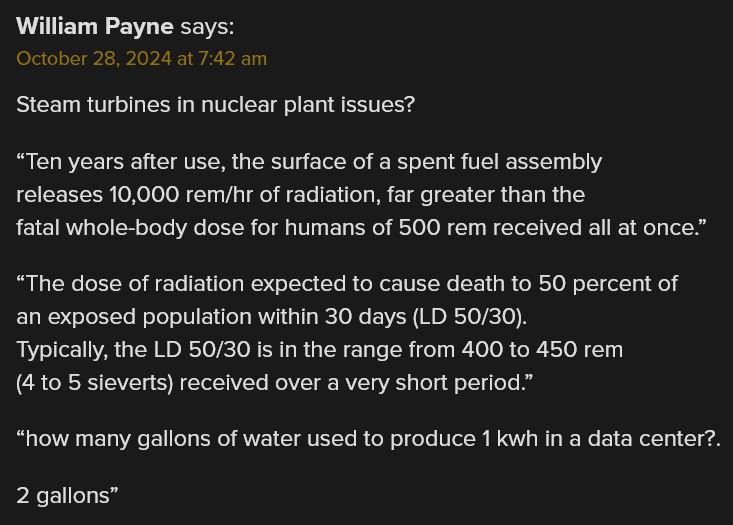733x525 pixels.
Task: Click the line starting "fatal whole-body dose"
Action: click(361, 228)
